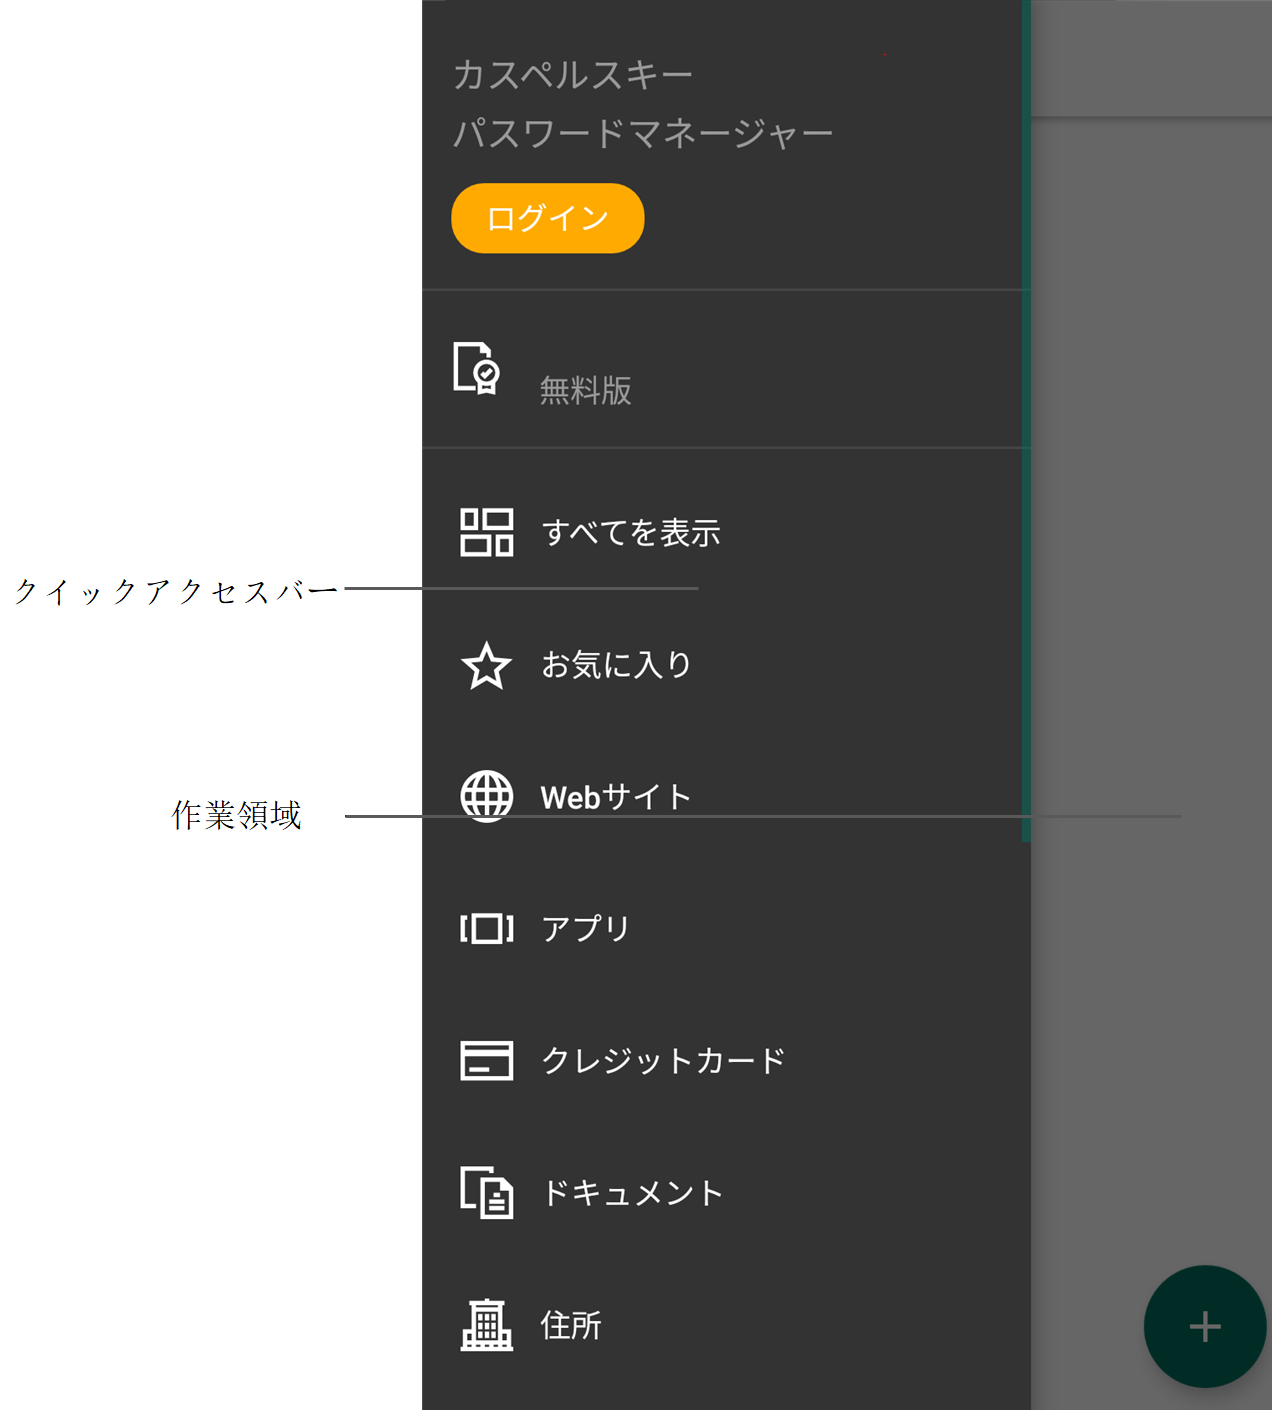
Task: Click the license certificate icon
Action: point(477,368)
